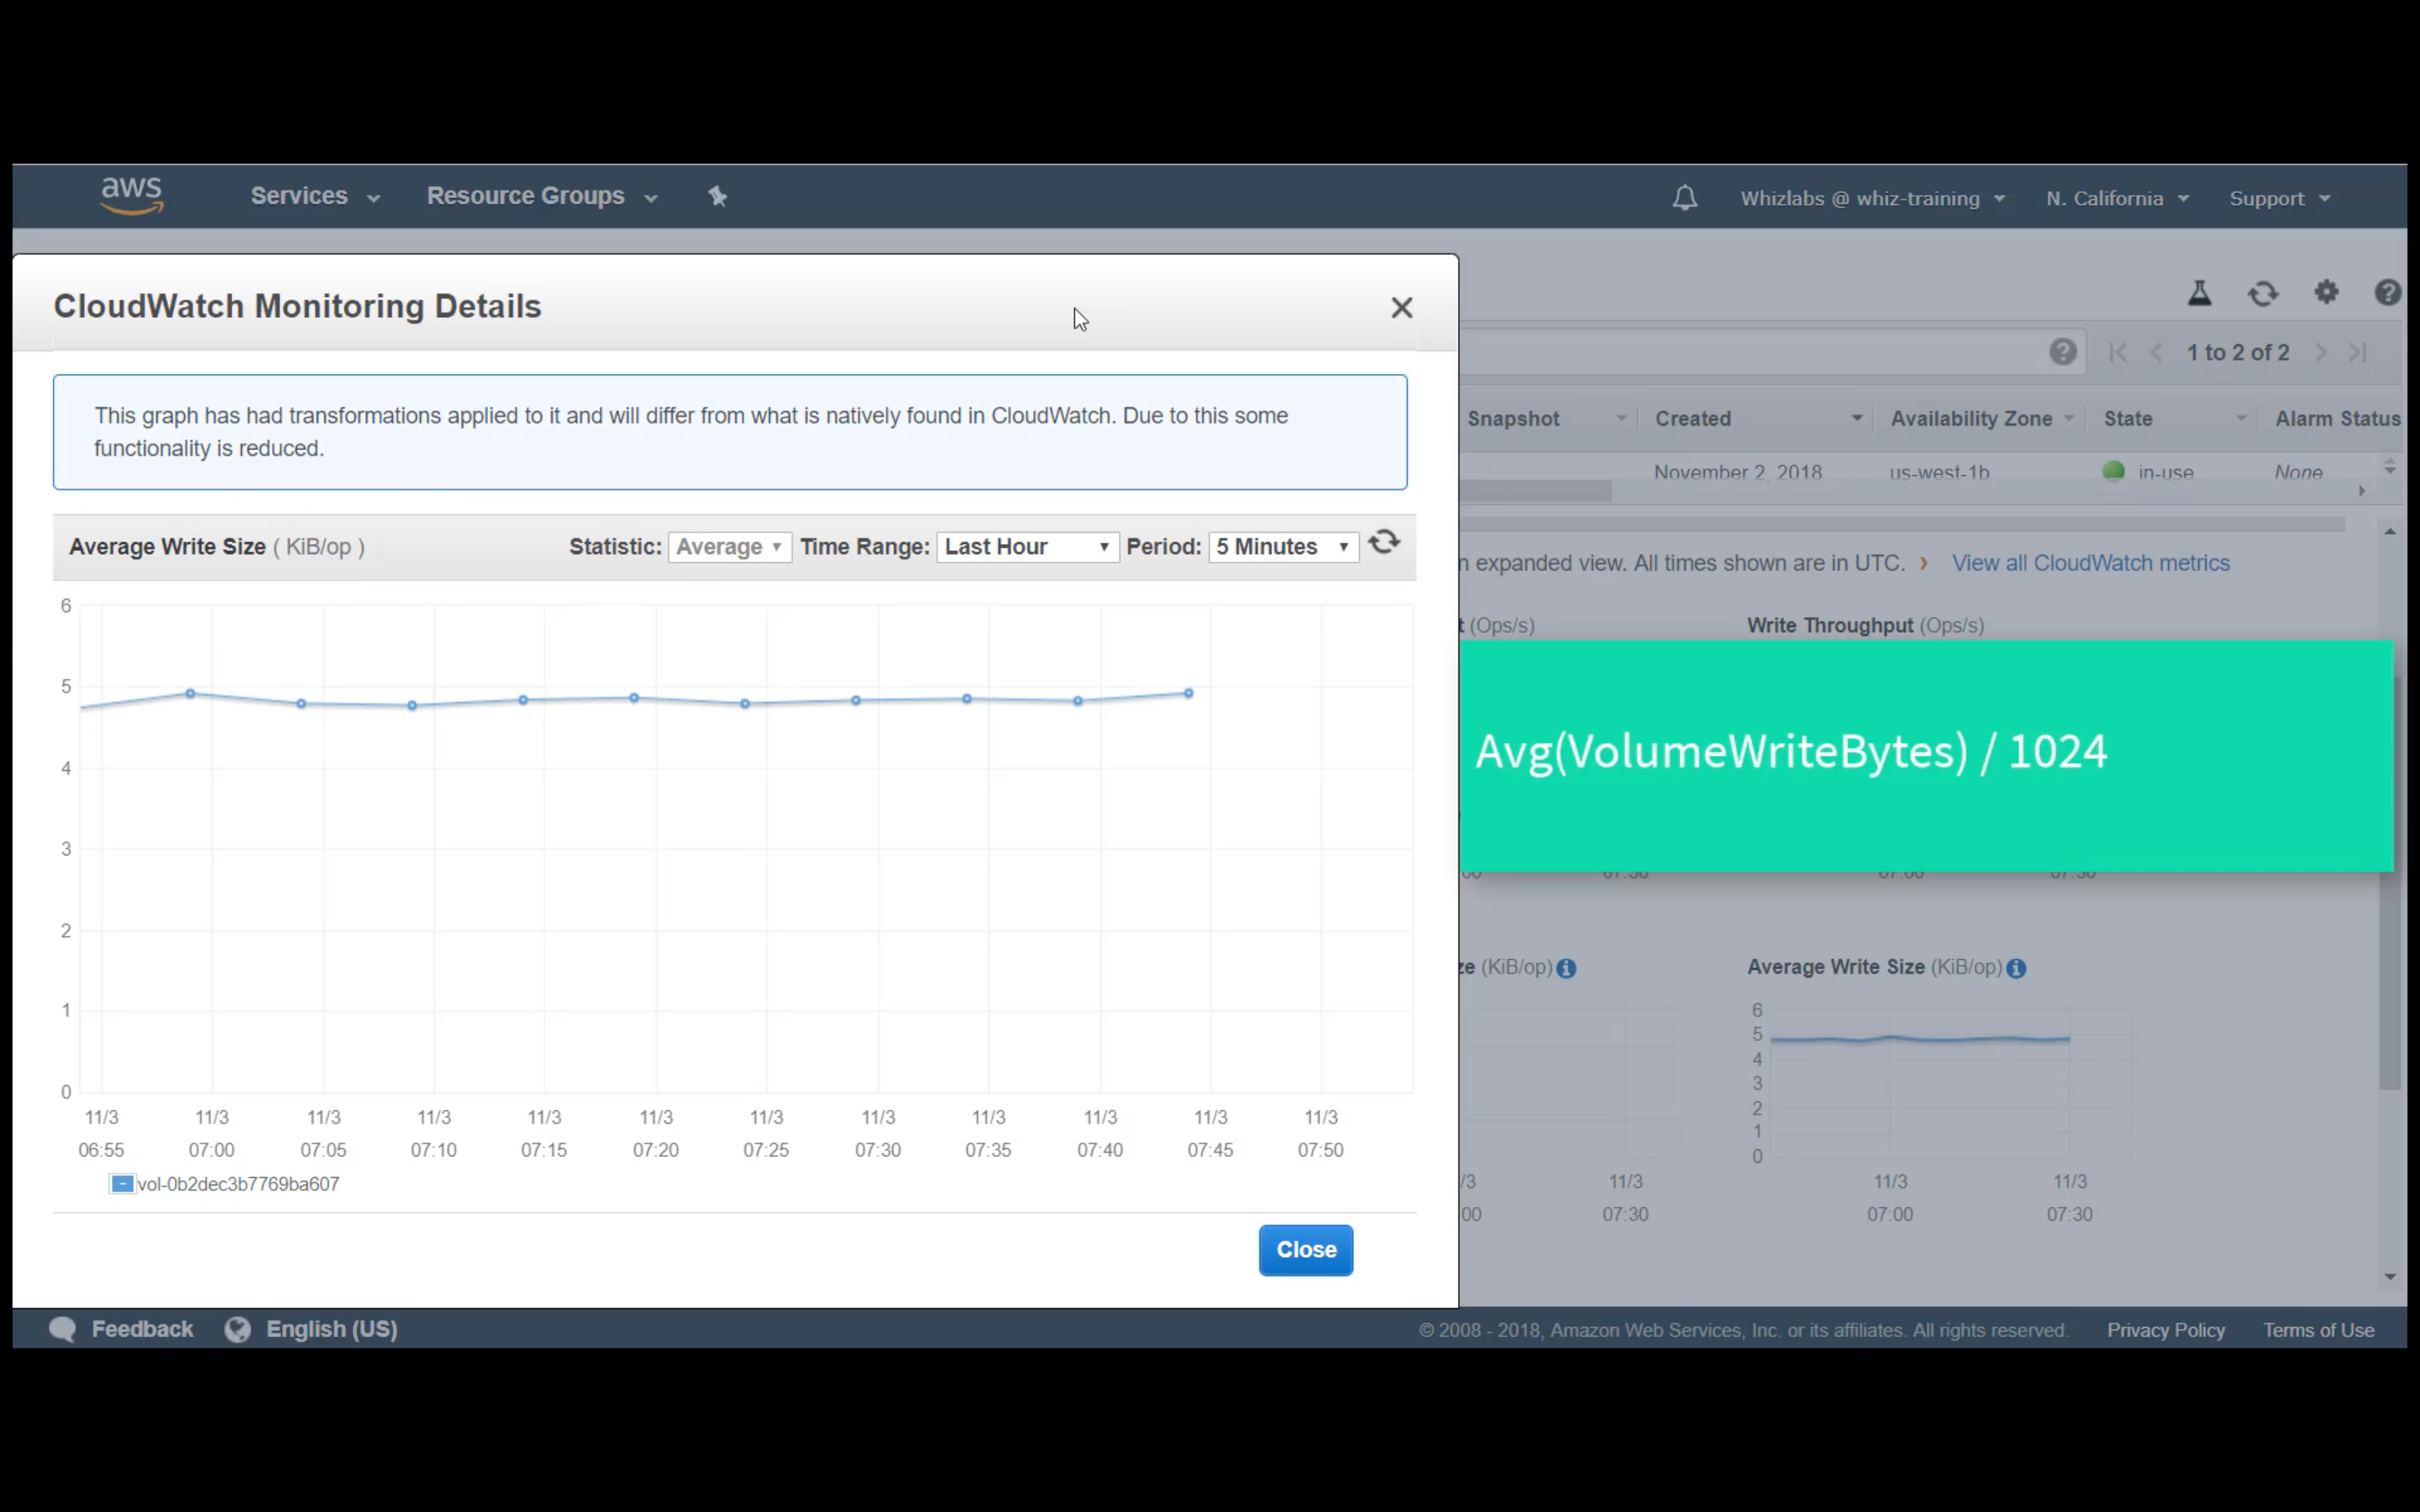Click the pin shortcut icon in navbar
Screen dimensions: 2420x1512
(x=717, y=196)
